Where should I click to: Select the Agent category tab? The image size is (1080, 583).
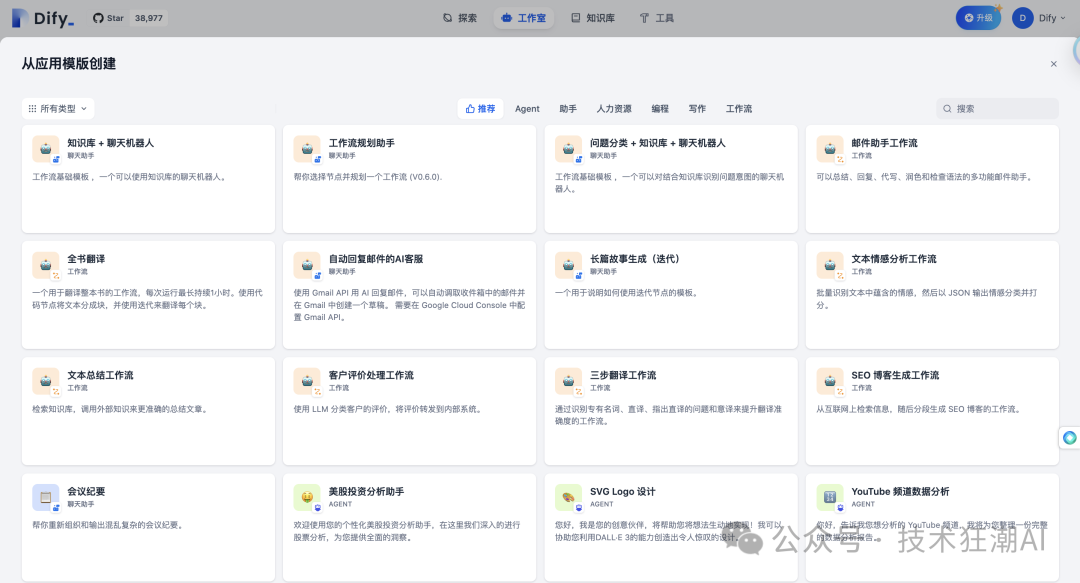pos(527,109)
